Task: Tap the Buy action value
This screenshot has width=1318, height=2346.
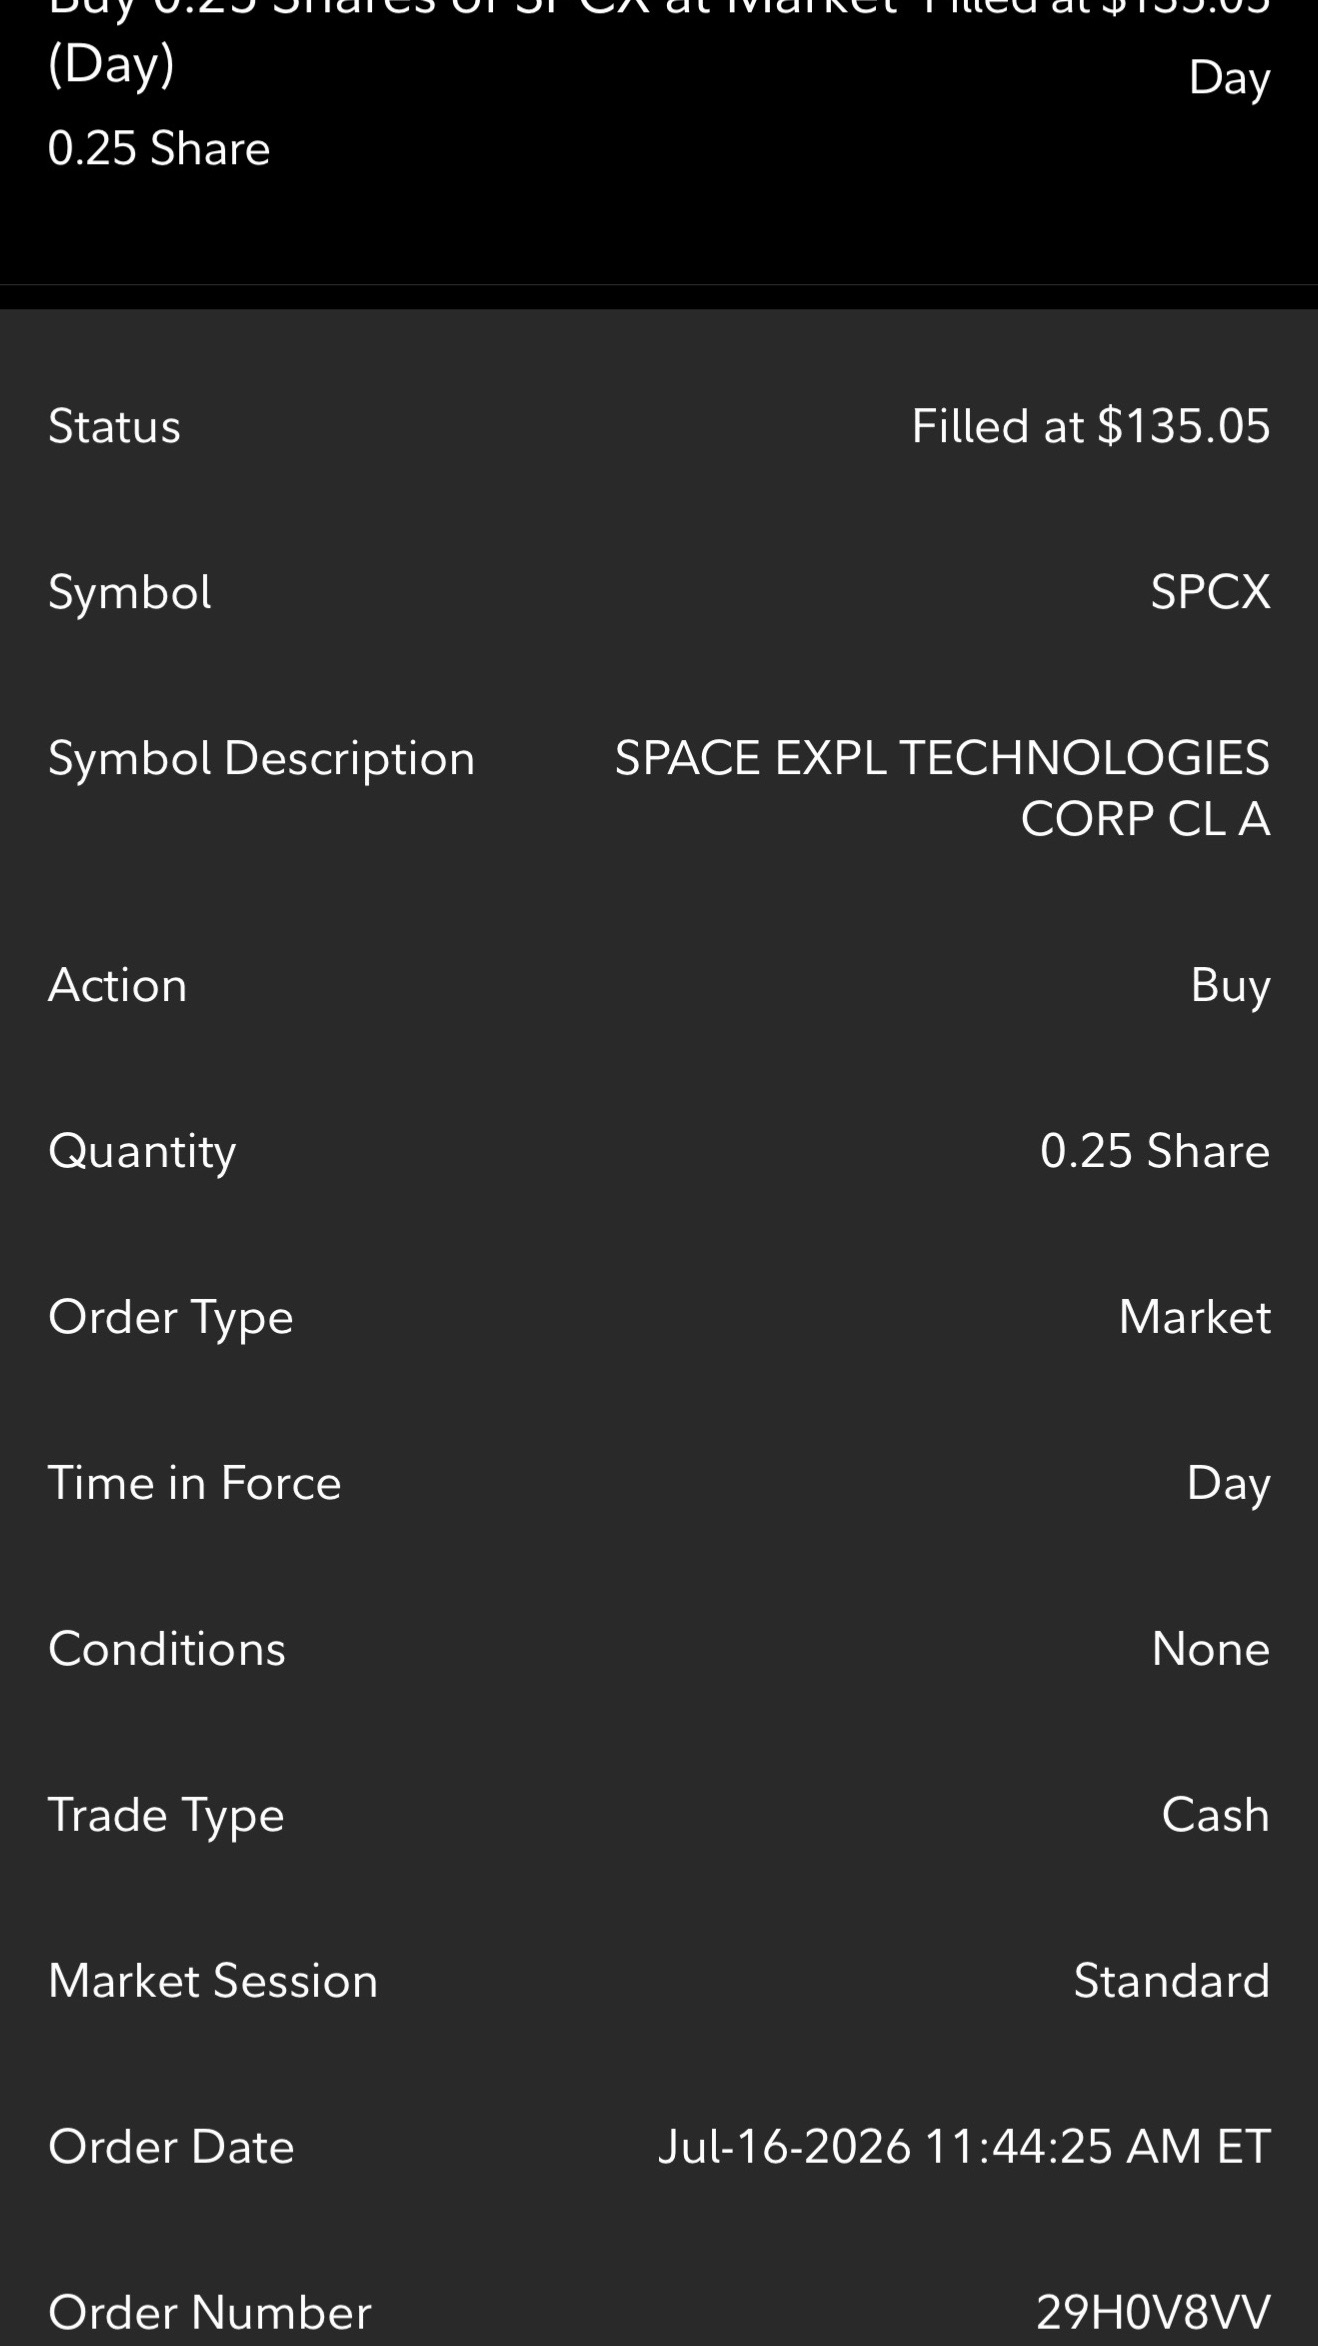Action: click(1230, 986)
